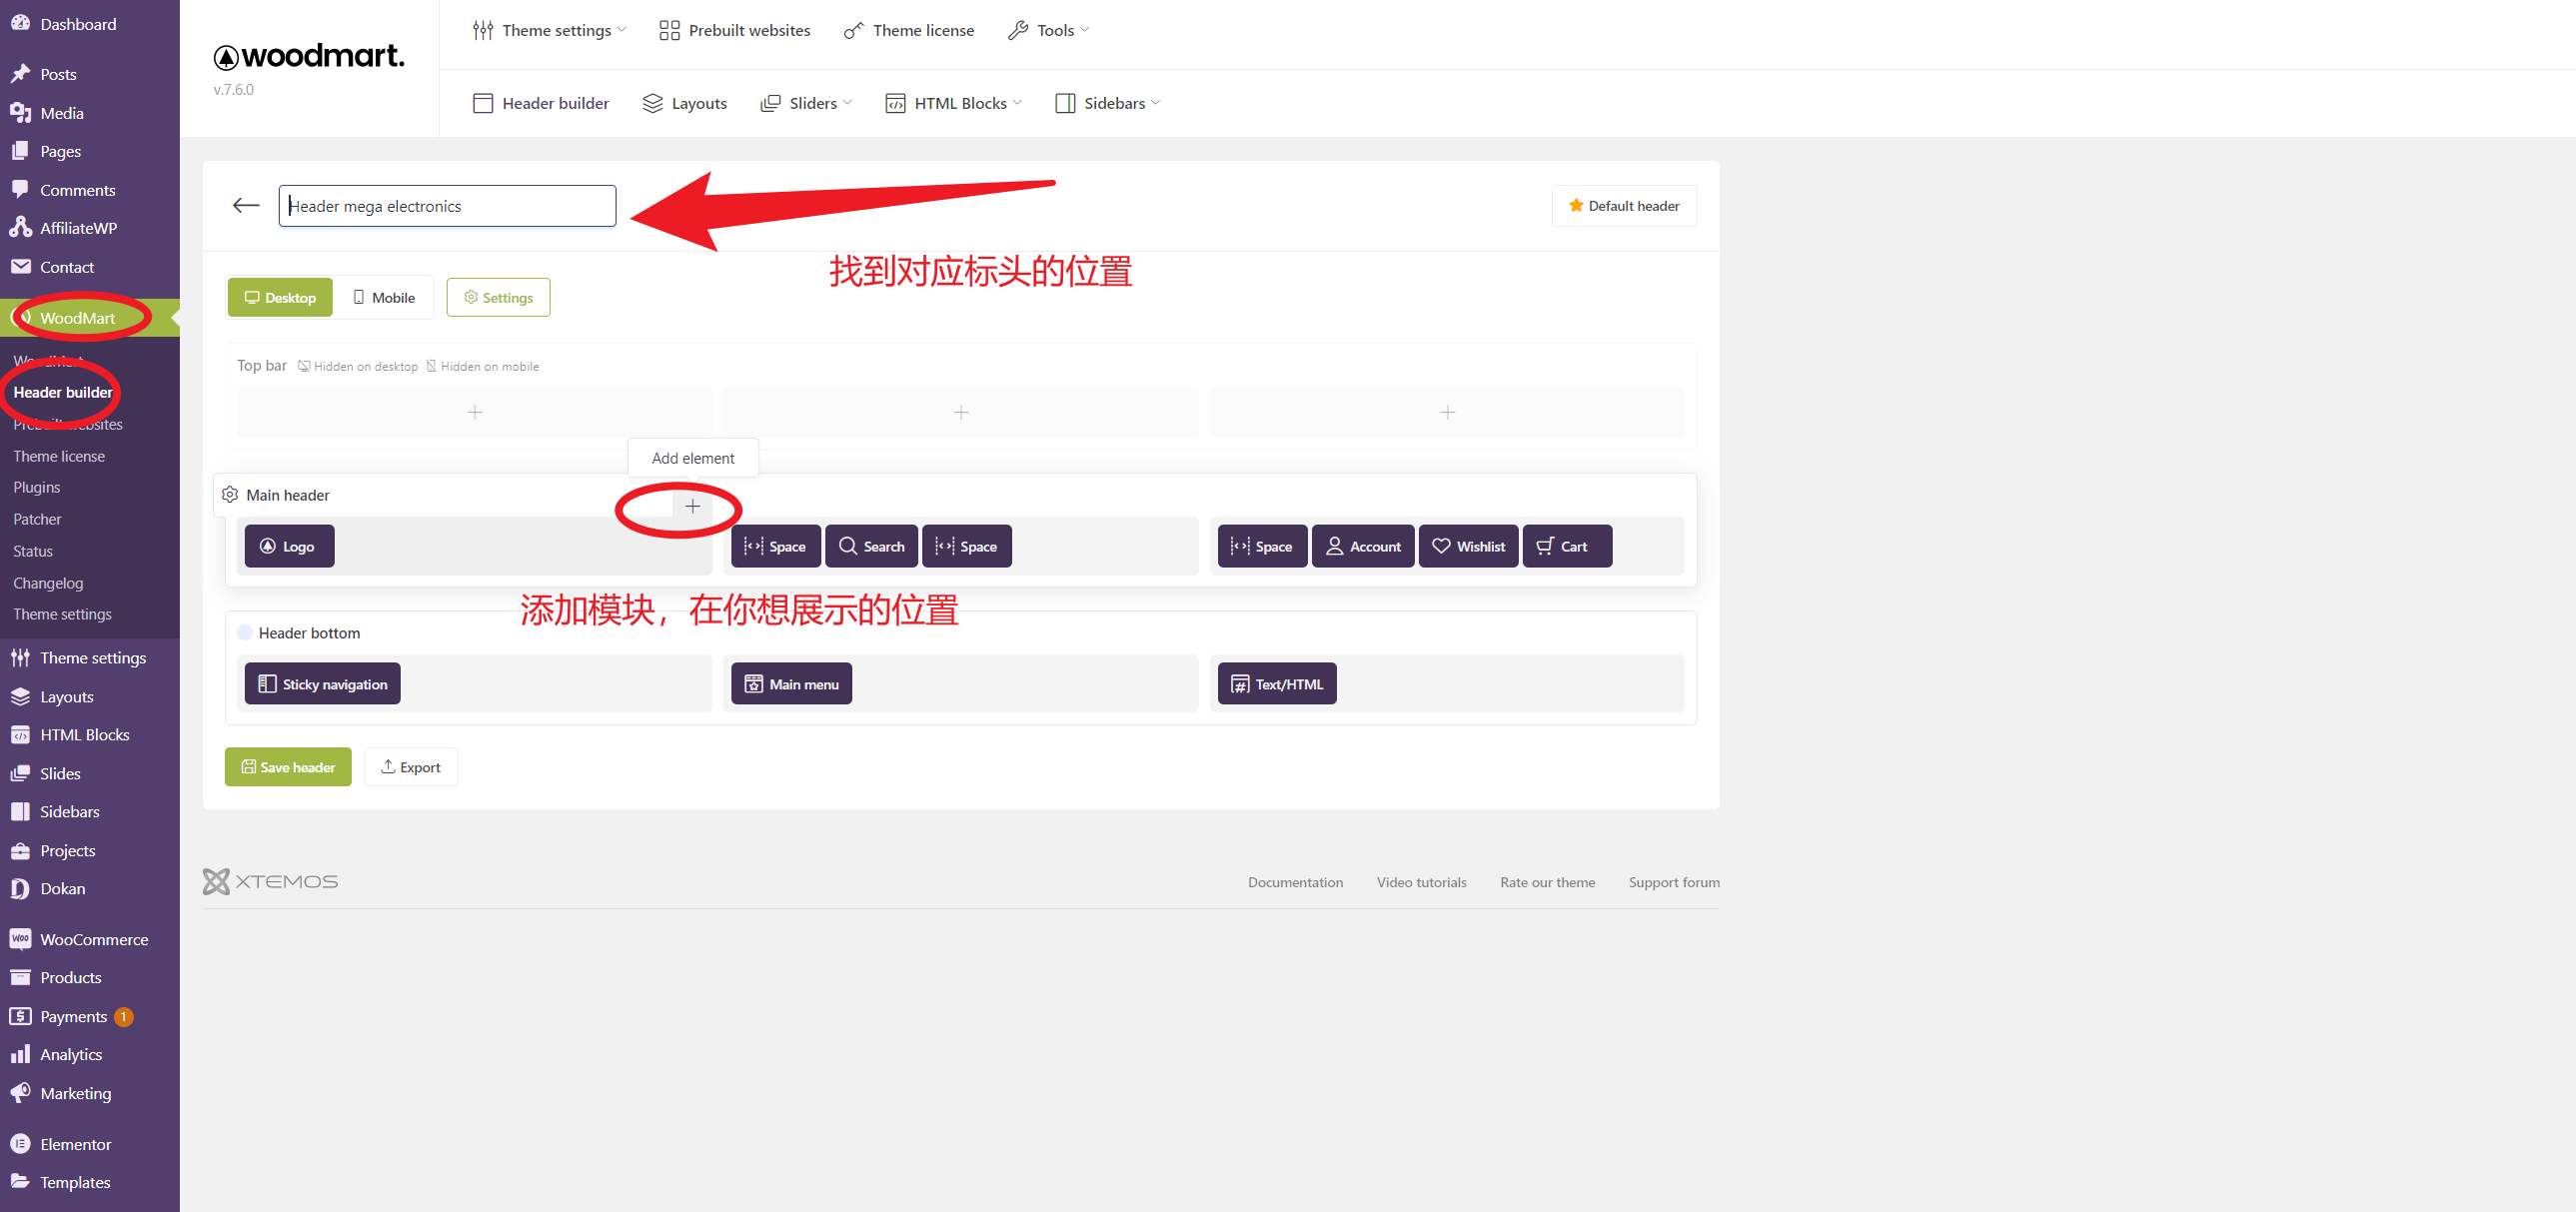
Task: Click Save header button
Action: point(288,767)
